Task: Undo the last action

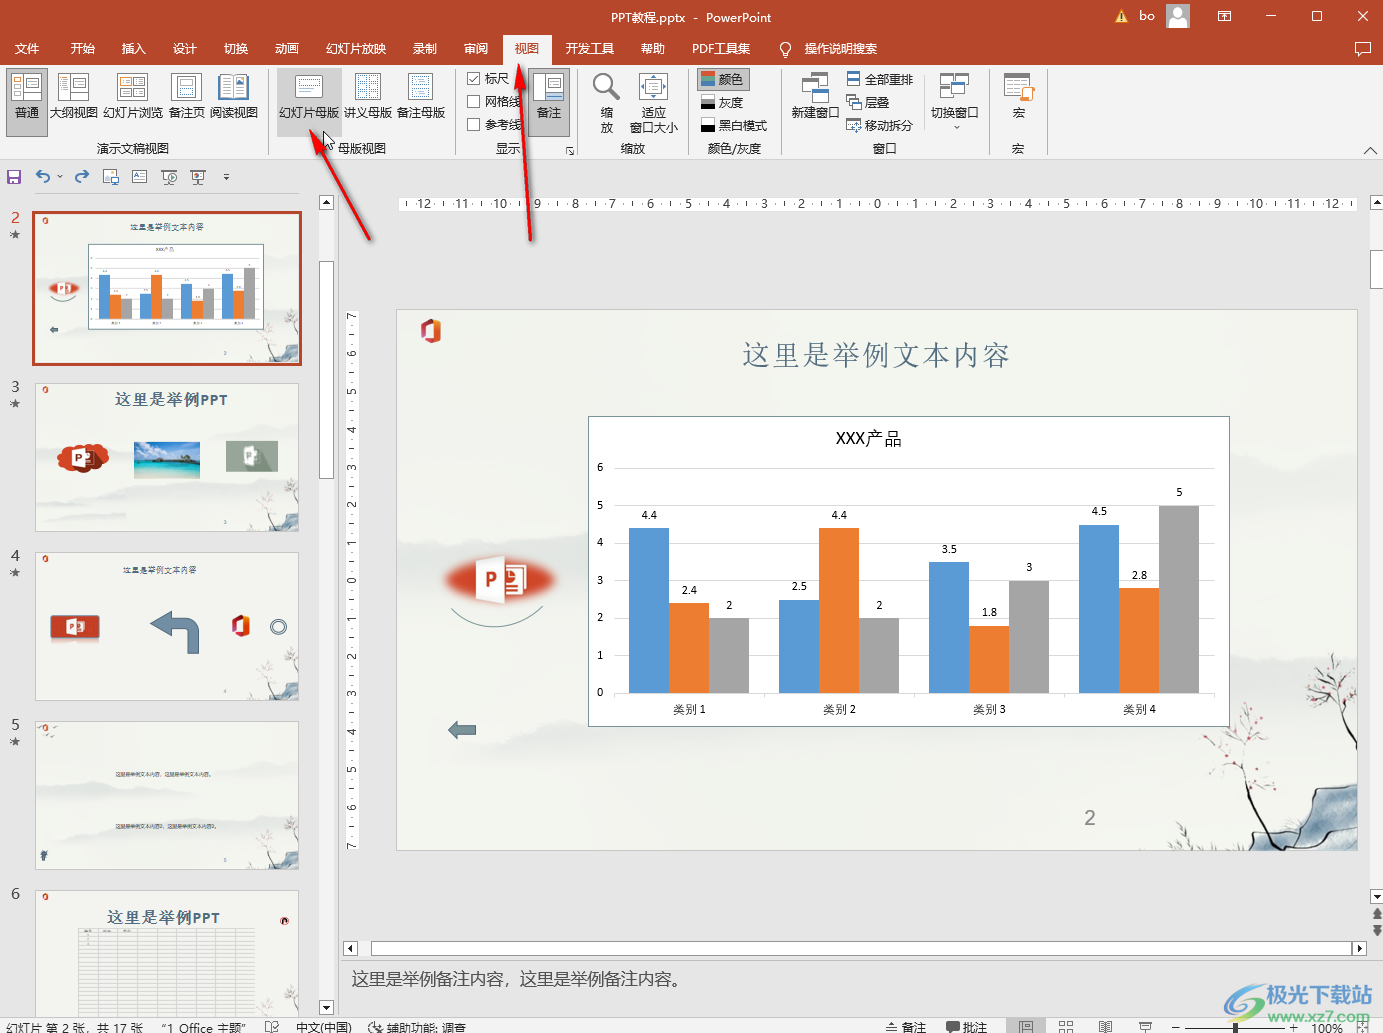Action: click(43, 177)
